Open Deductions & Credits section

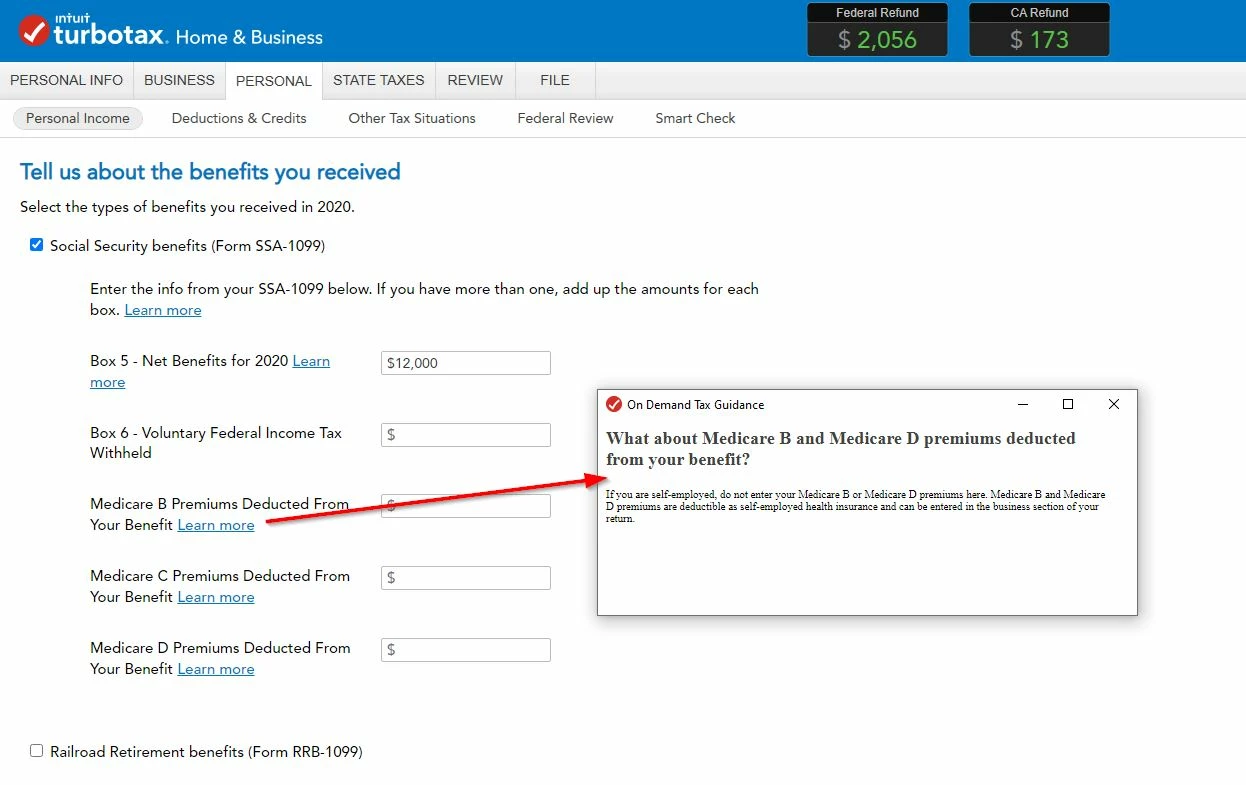click(x=239, y=118)
